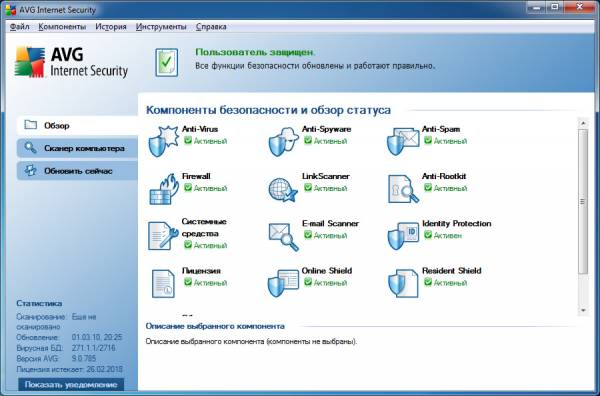The image size is (600, 396).
Task: Click the AVG title bar app icon
Action: point(11,10)
